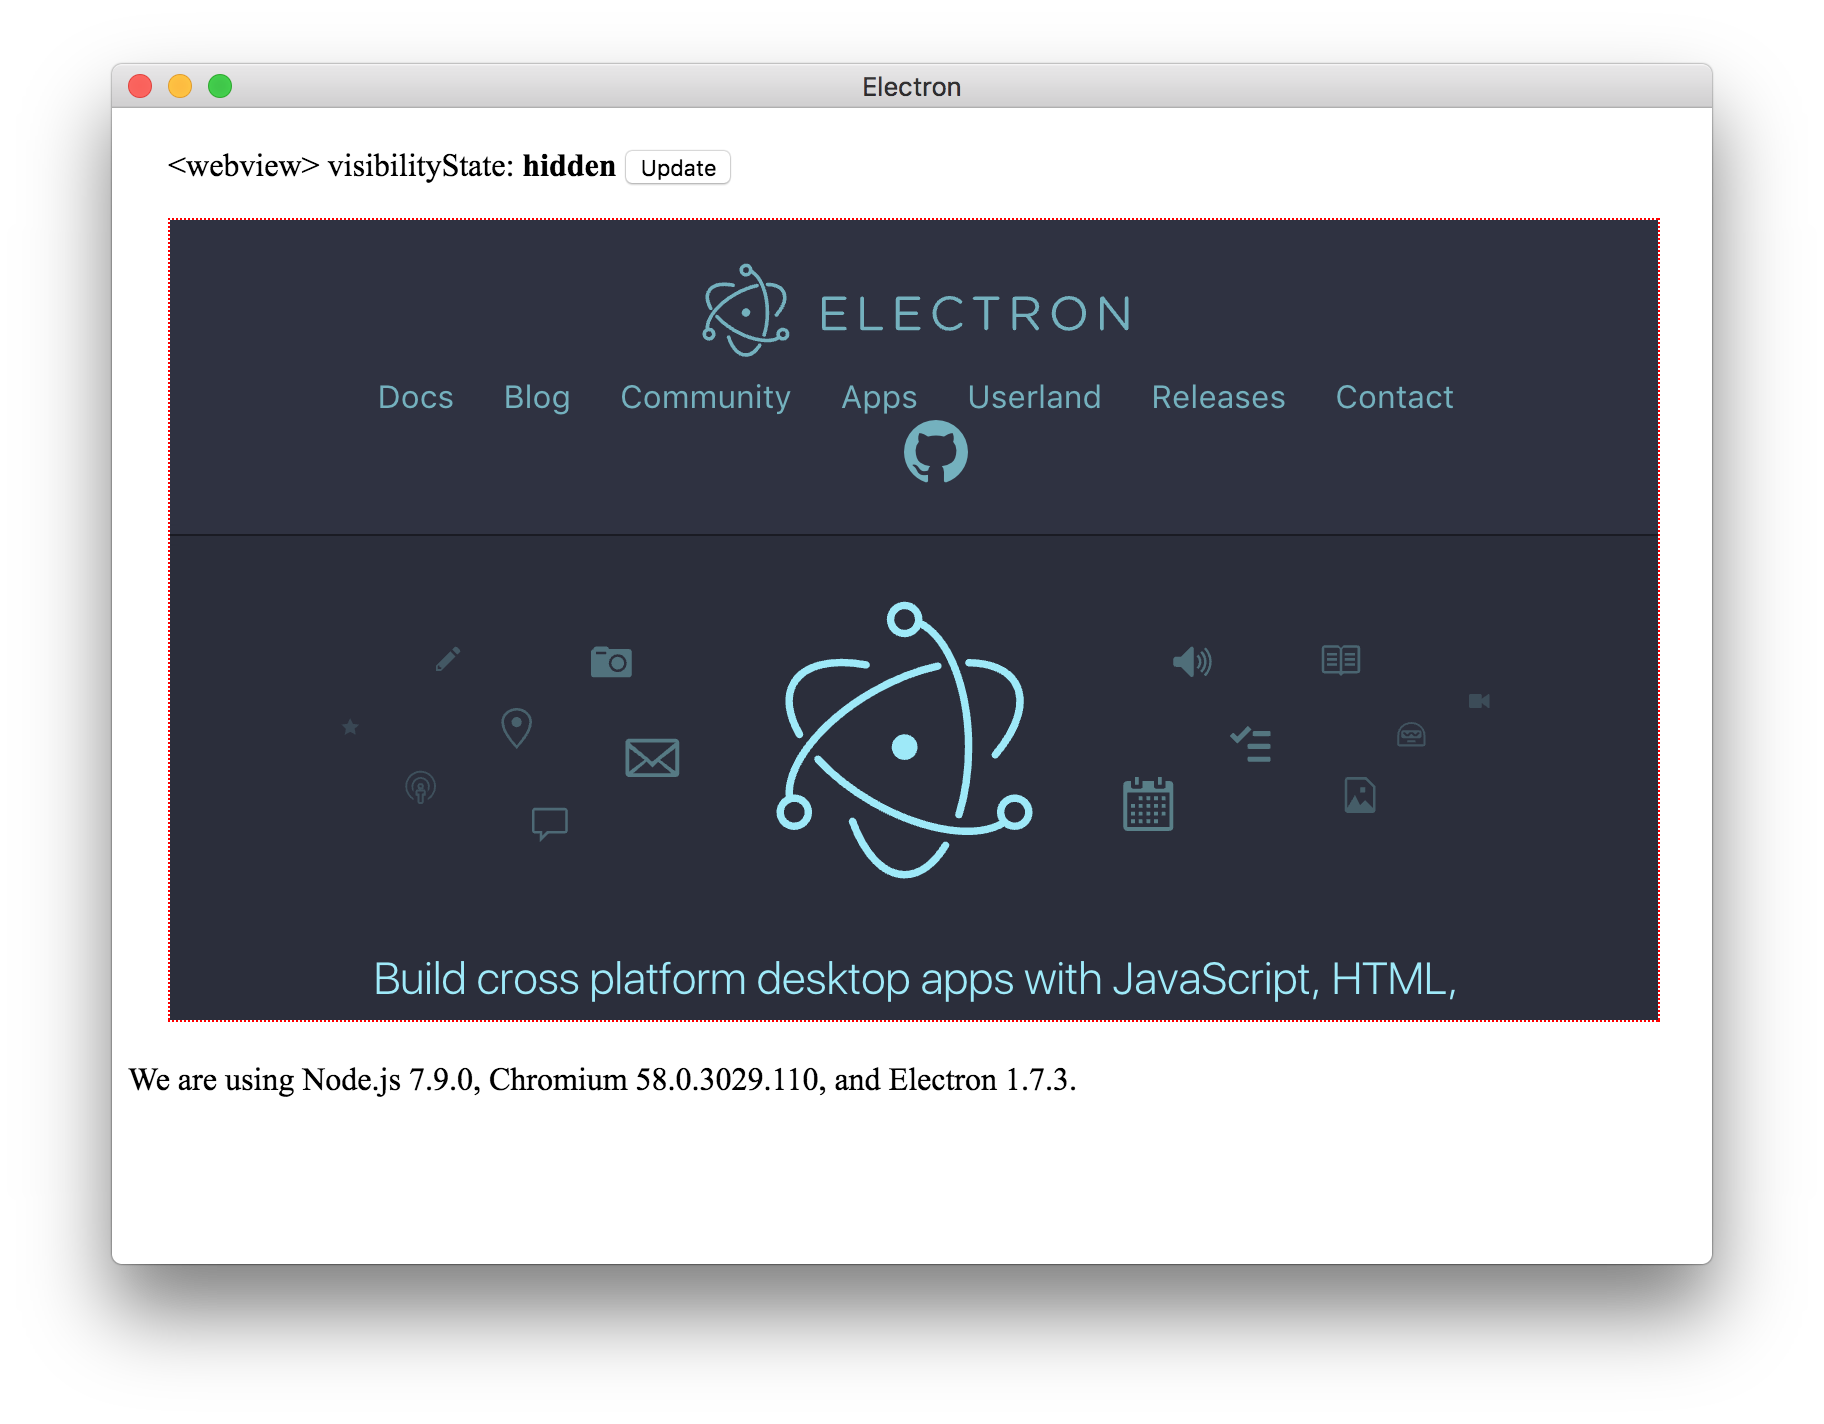
Task: Go to the Community link
Action: pyautogui.click(x=706, y=397)
